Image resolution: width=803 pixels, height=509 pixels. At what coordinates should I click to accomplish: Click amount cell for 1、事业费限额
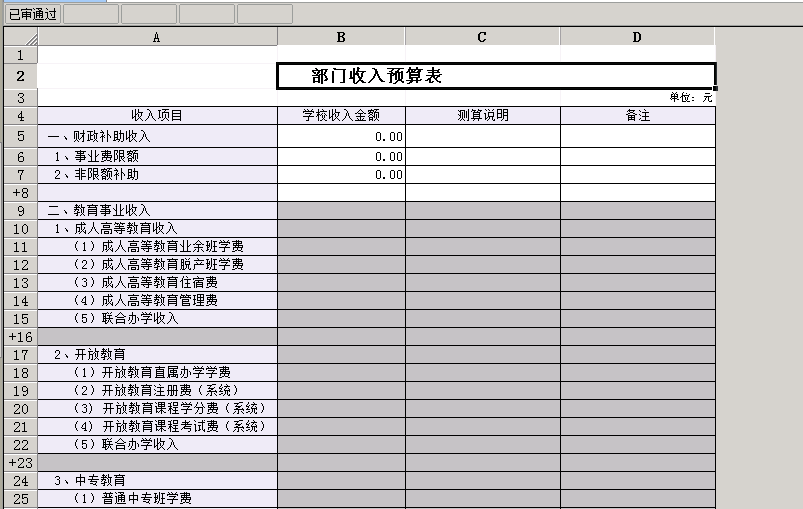coord(341,156)
